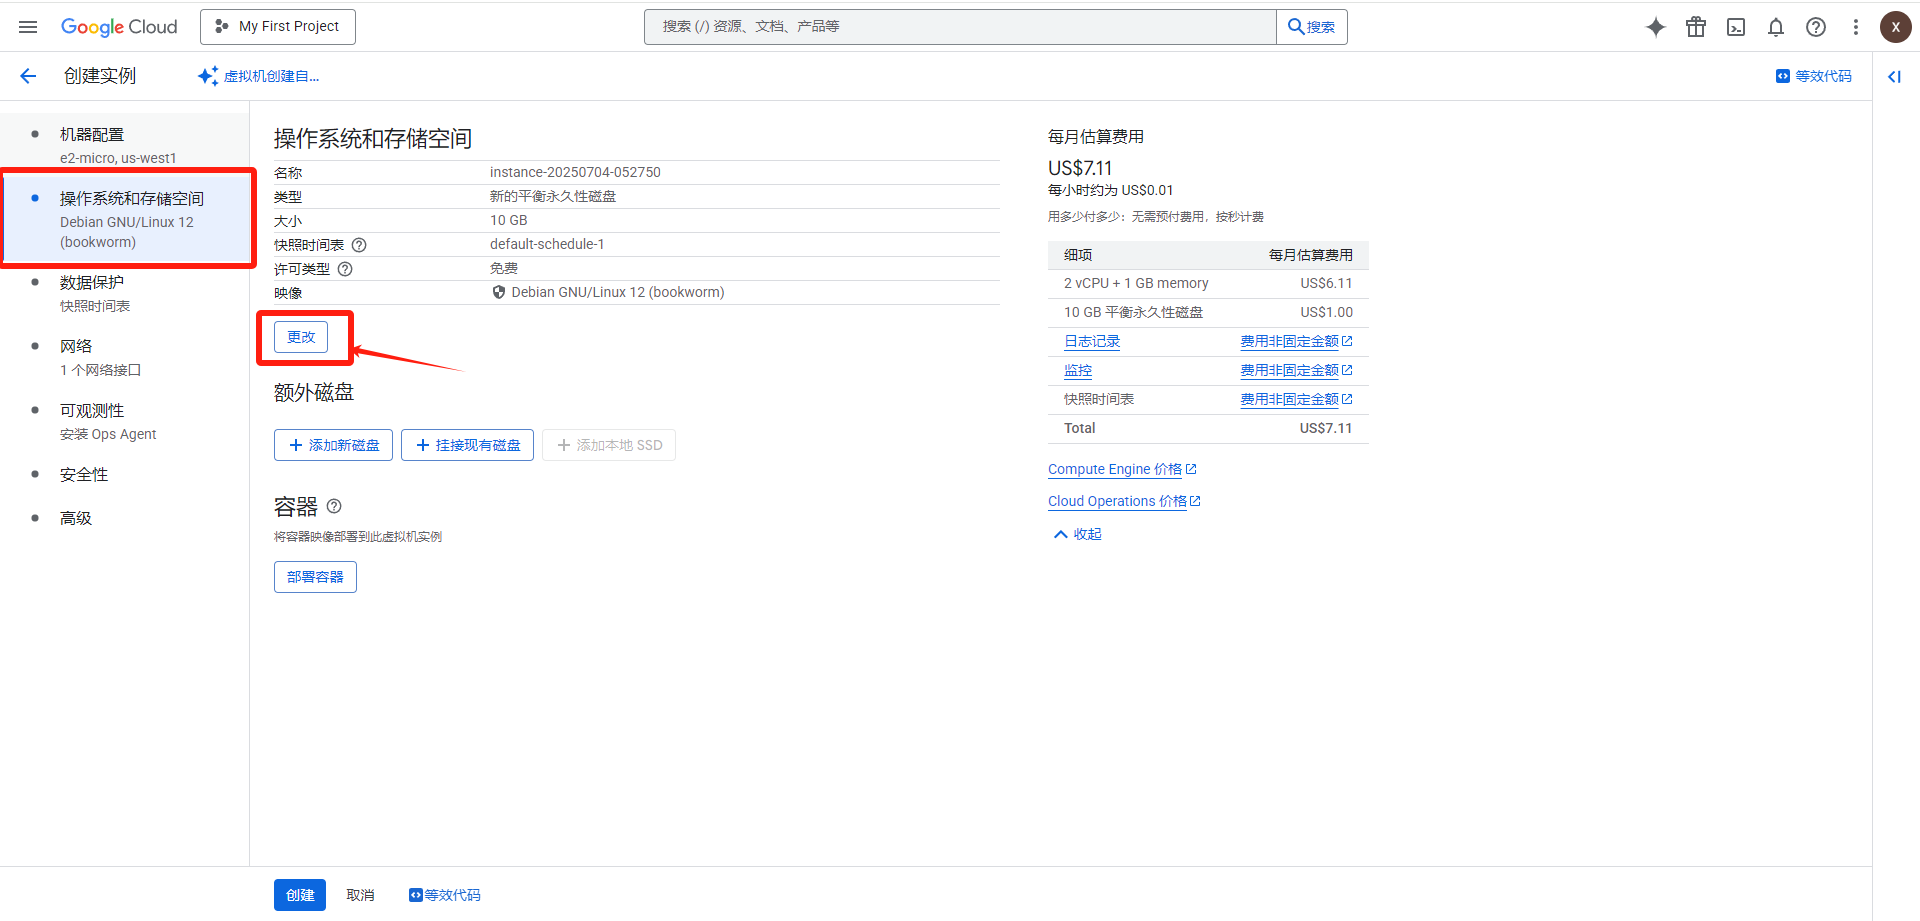This screenshot has width=1920, height=921.
Task: Click 添加本地 SSD button
Action: (609, 445)
